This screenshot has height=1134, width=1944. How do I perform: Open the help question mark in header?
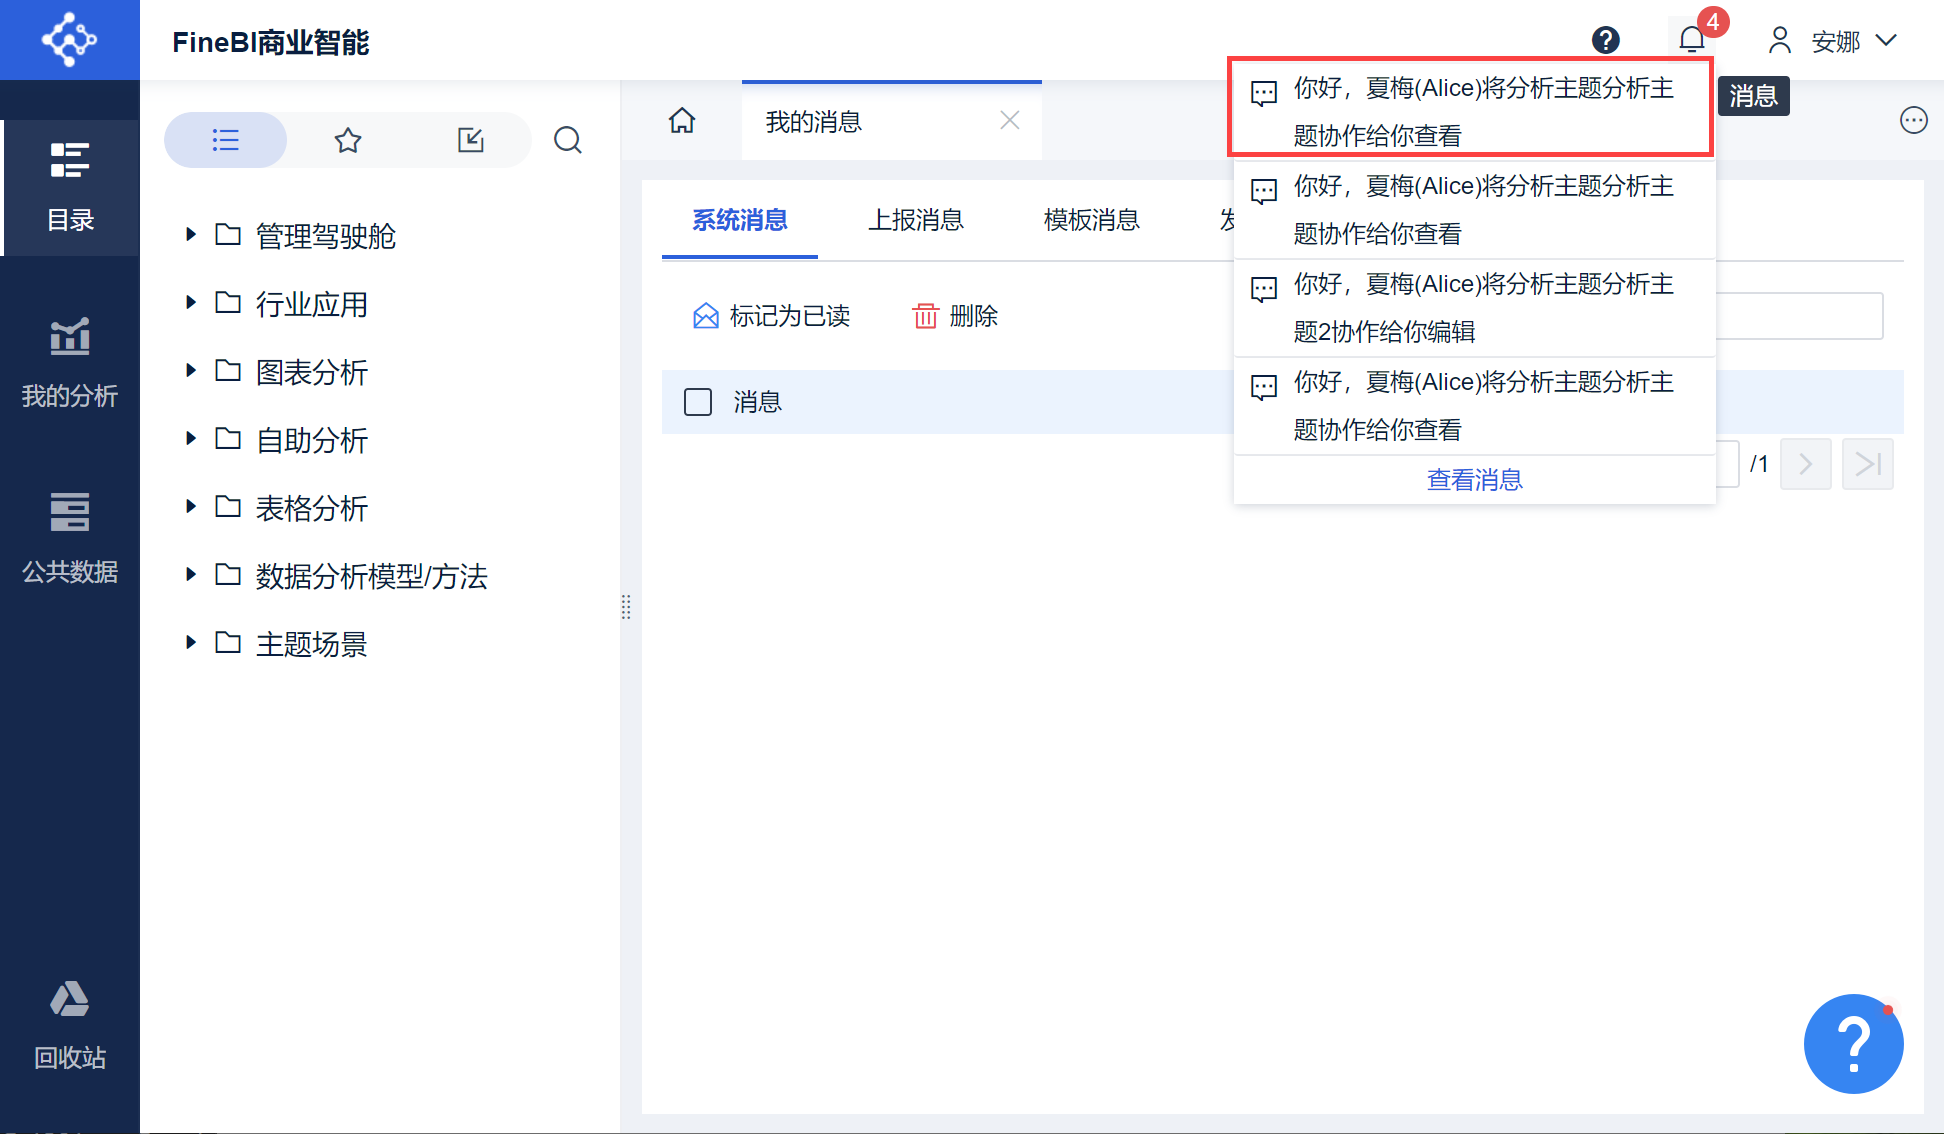(1605, 40)
